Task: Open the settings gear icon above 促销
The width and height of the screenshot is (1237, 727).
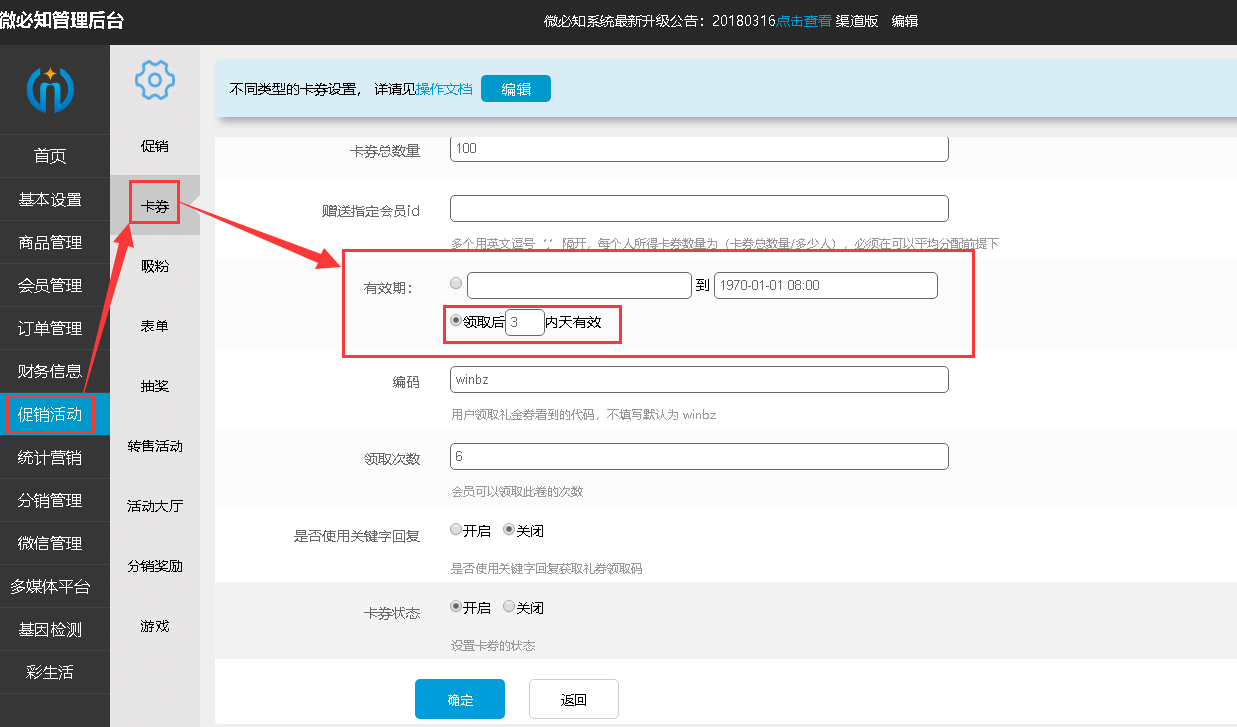Action: (154, 80)
